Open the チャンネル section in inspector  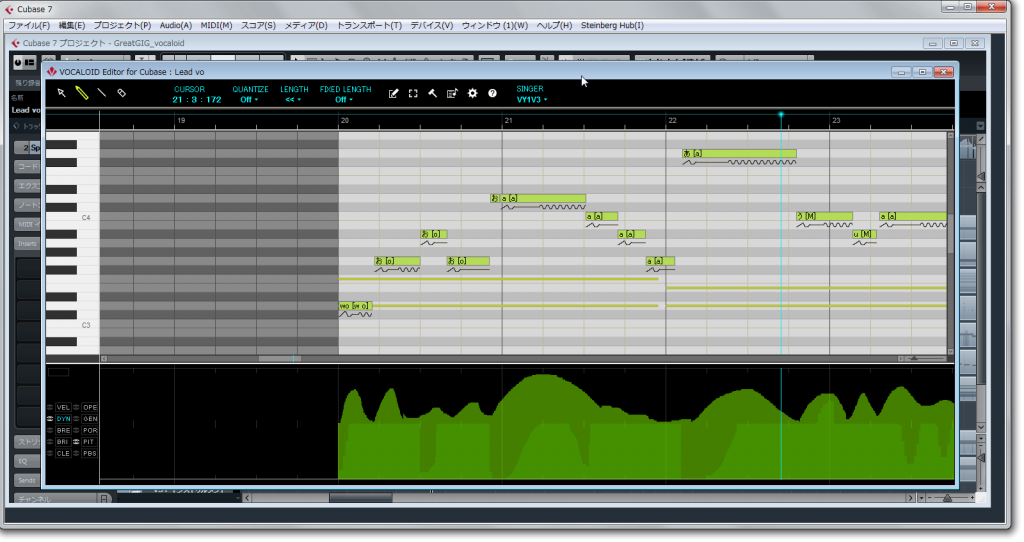pyautogui.click(x=55, y=499)
